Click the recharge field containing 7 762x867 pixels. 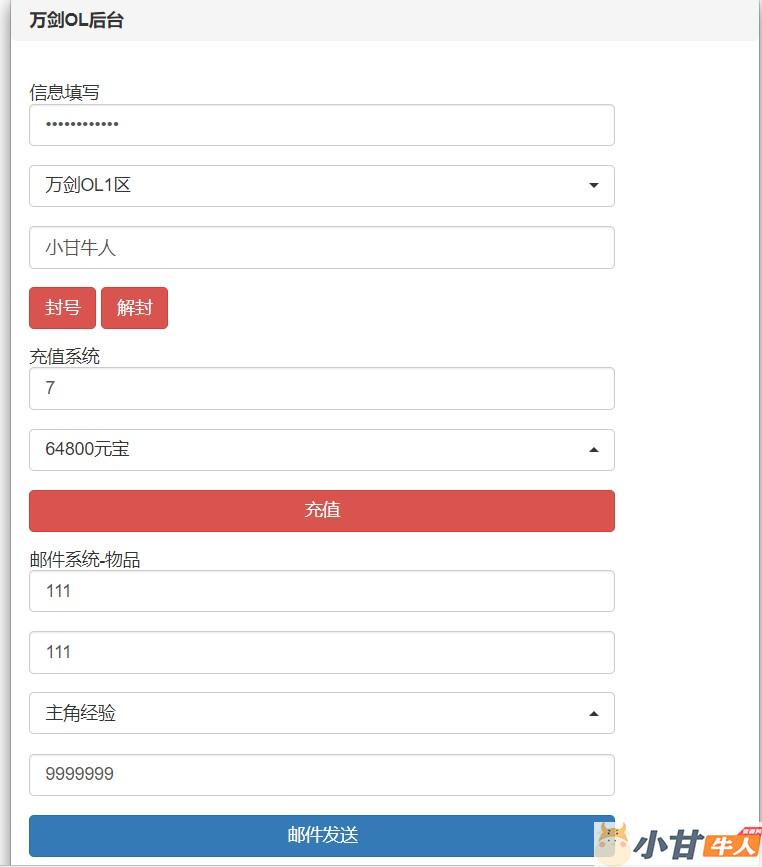pyautogui.click(x=321, y=388)
